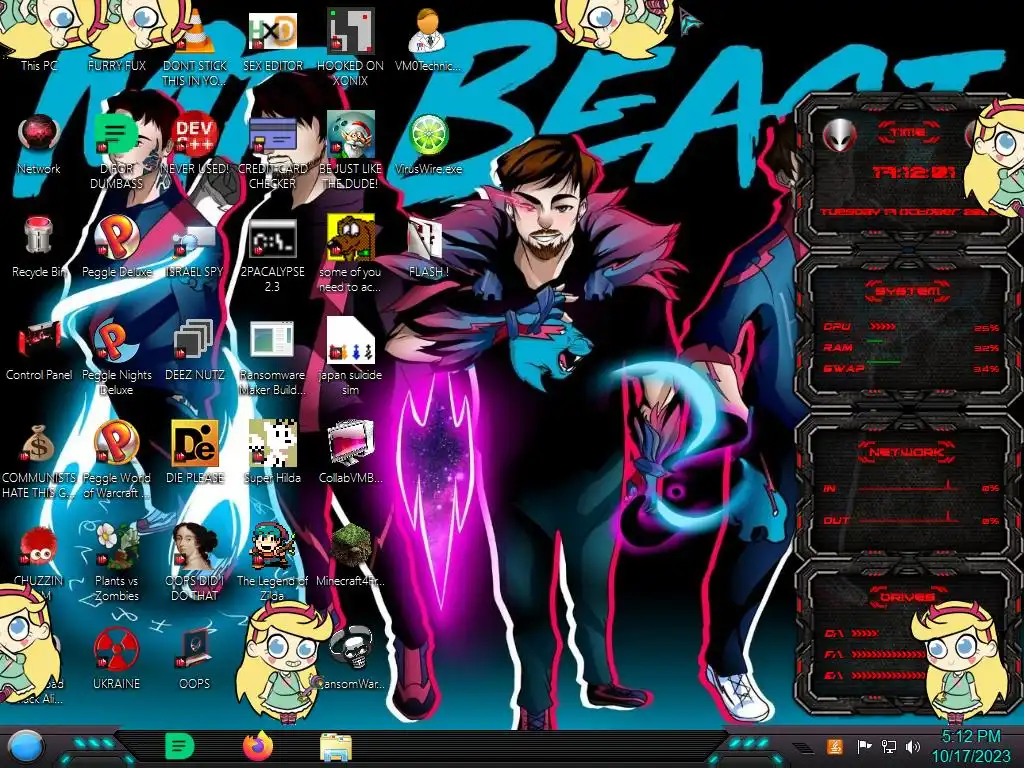This screenshot has height=768, width=1024.
Task: Open the SEX EDITOR HxD shortcut
Action: (x=272, y=39)
